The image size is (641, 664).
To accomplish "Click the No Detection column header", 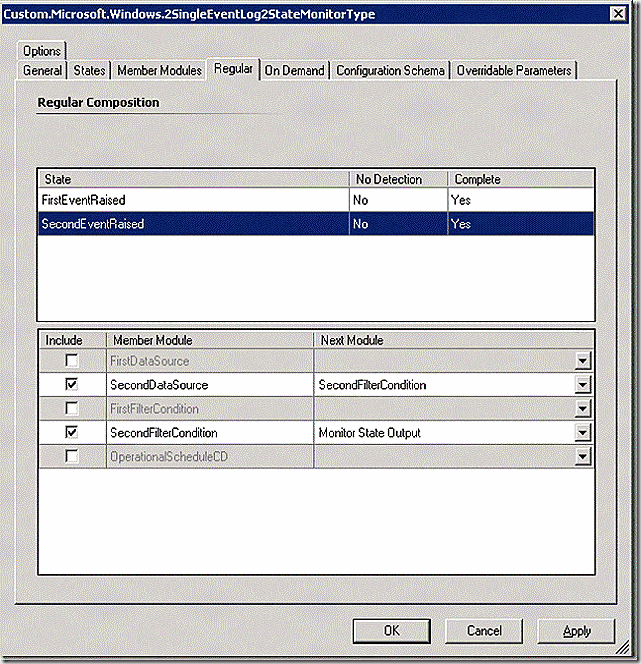I will tap(398, 179).
